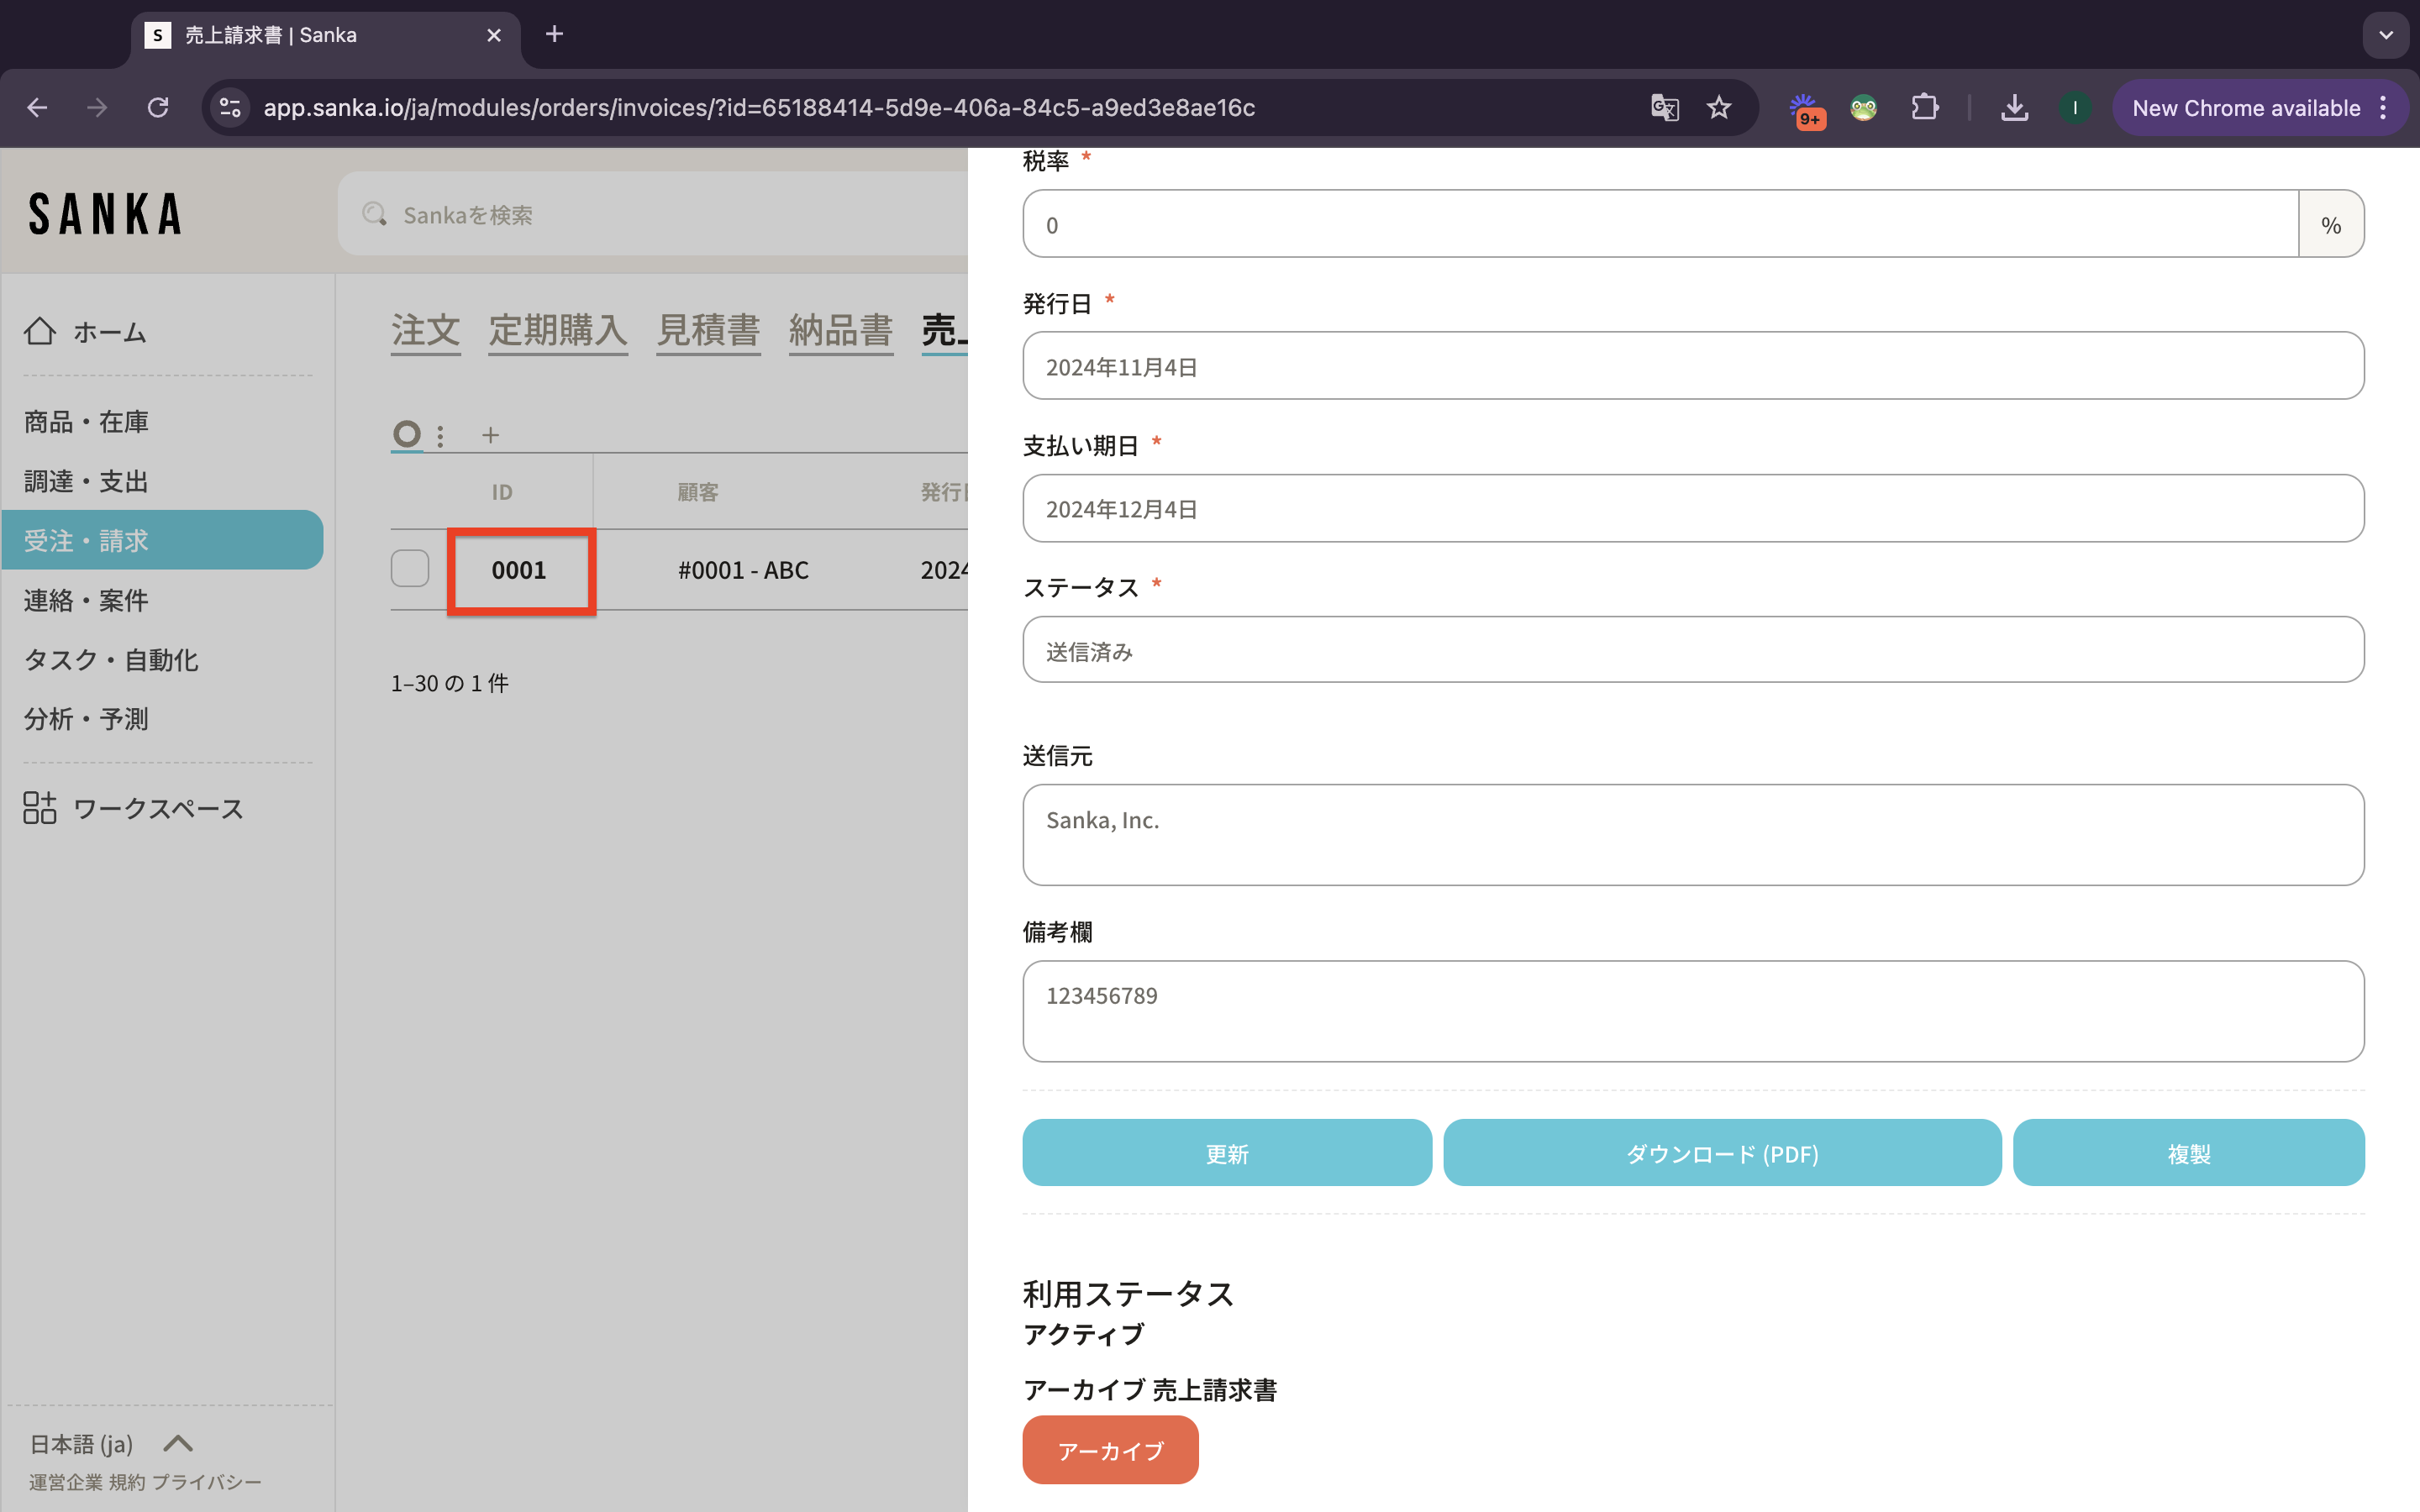
Task: Switch to the 見積書 tab
Action: click(708, 331)
